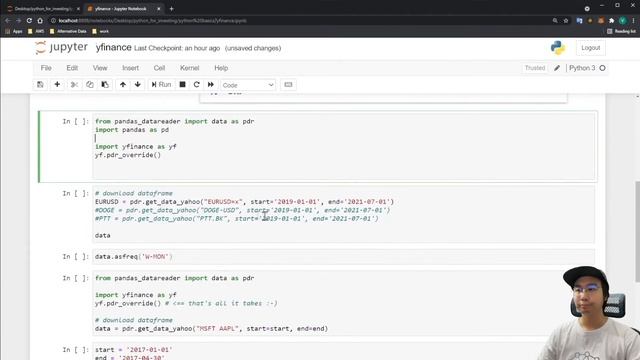Paste cells below icon
Viewport: 640px width, 360px height.
point(105,84)
